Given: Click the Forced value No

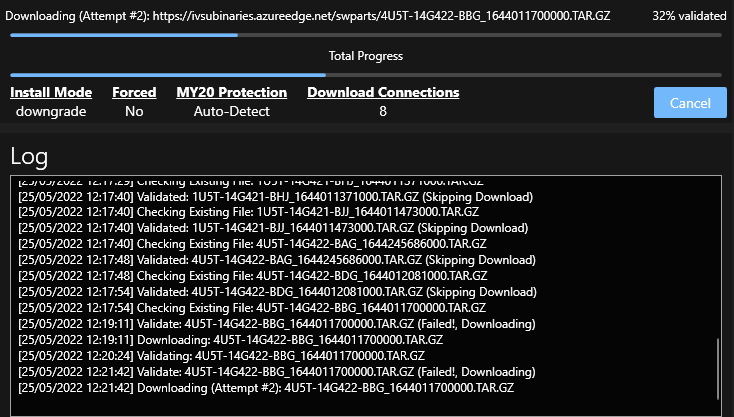Looking at the screenshot, I should [x=134, y=111].
